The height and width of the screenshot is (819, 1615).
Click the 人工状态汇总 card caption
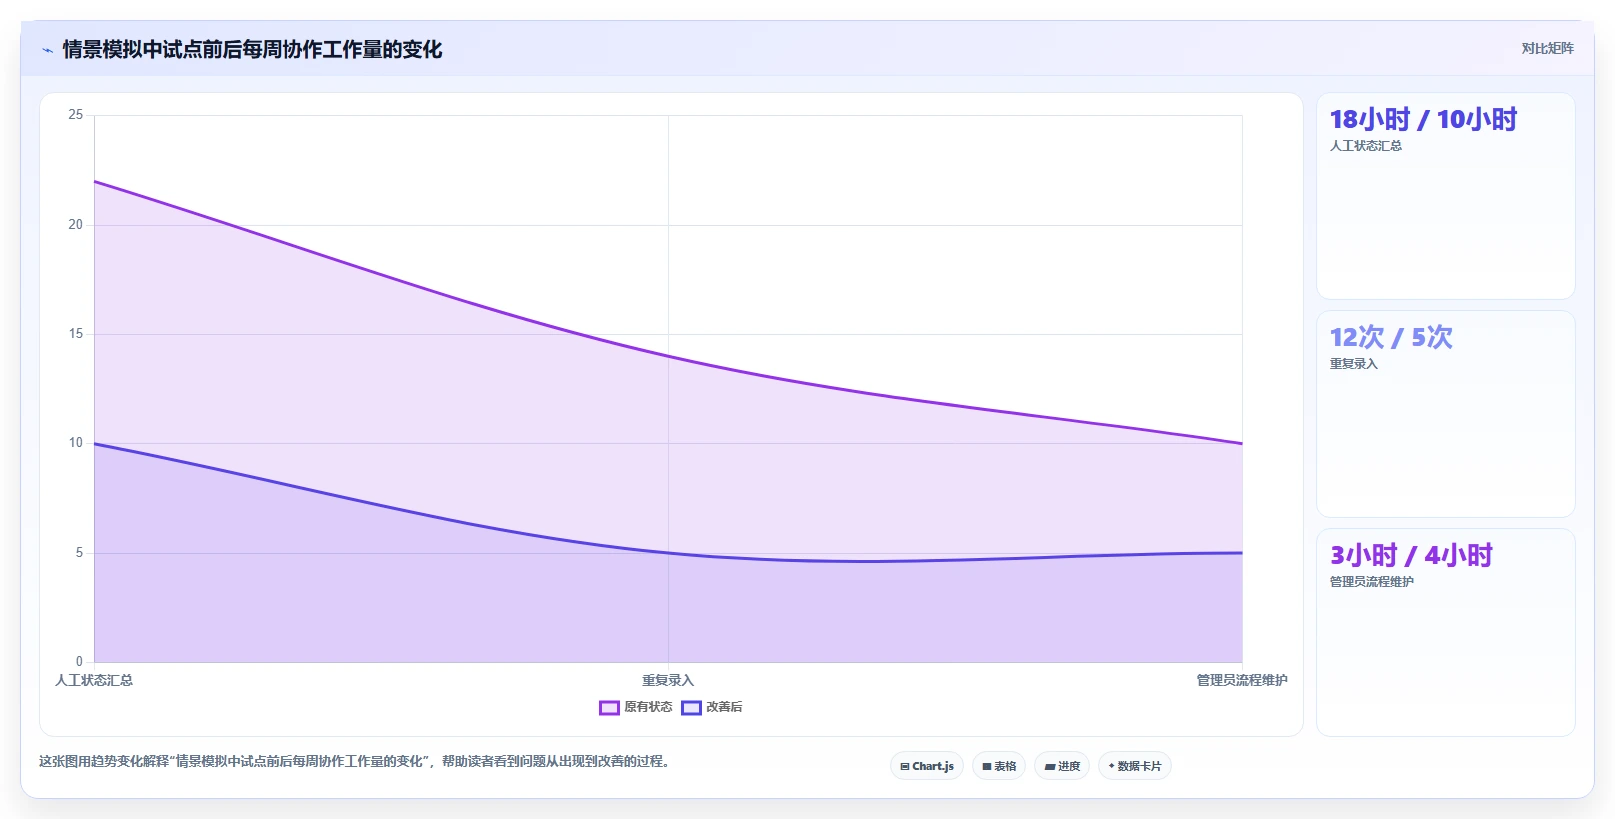coord(1365,146)
